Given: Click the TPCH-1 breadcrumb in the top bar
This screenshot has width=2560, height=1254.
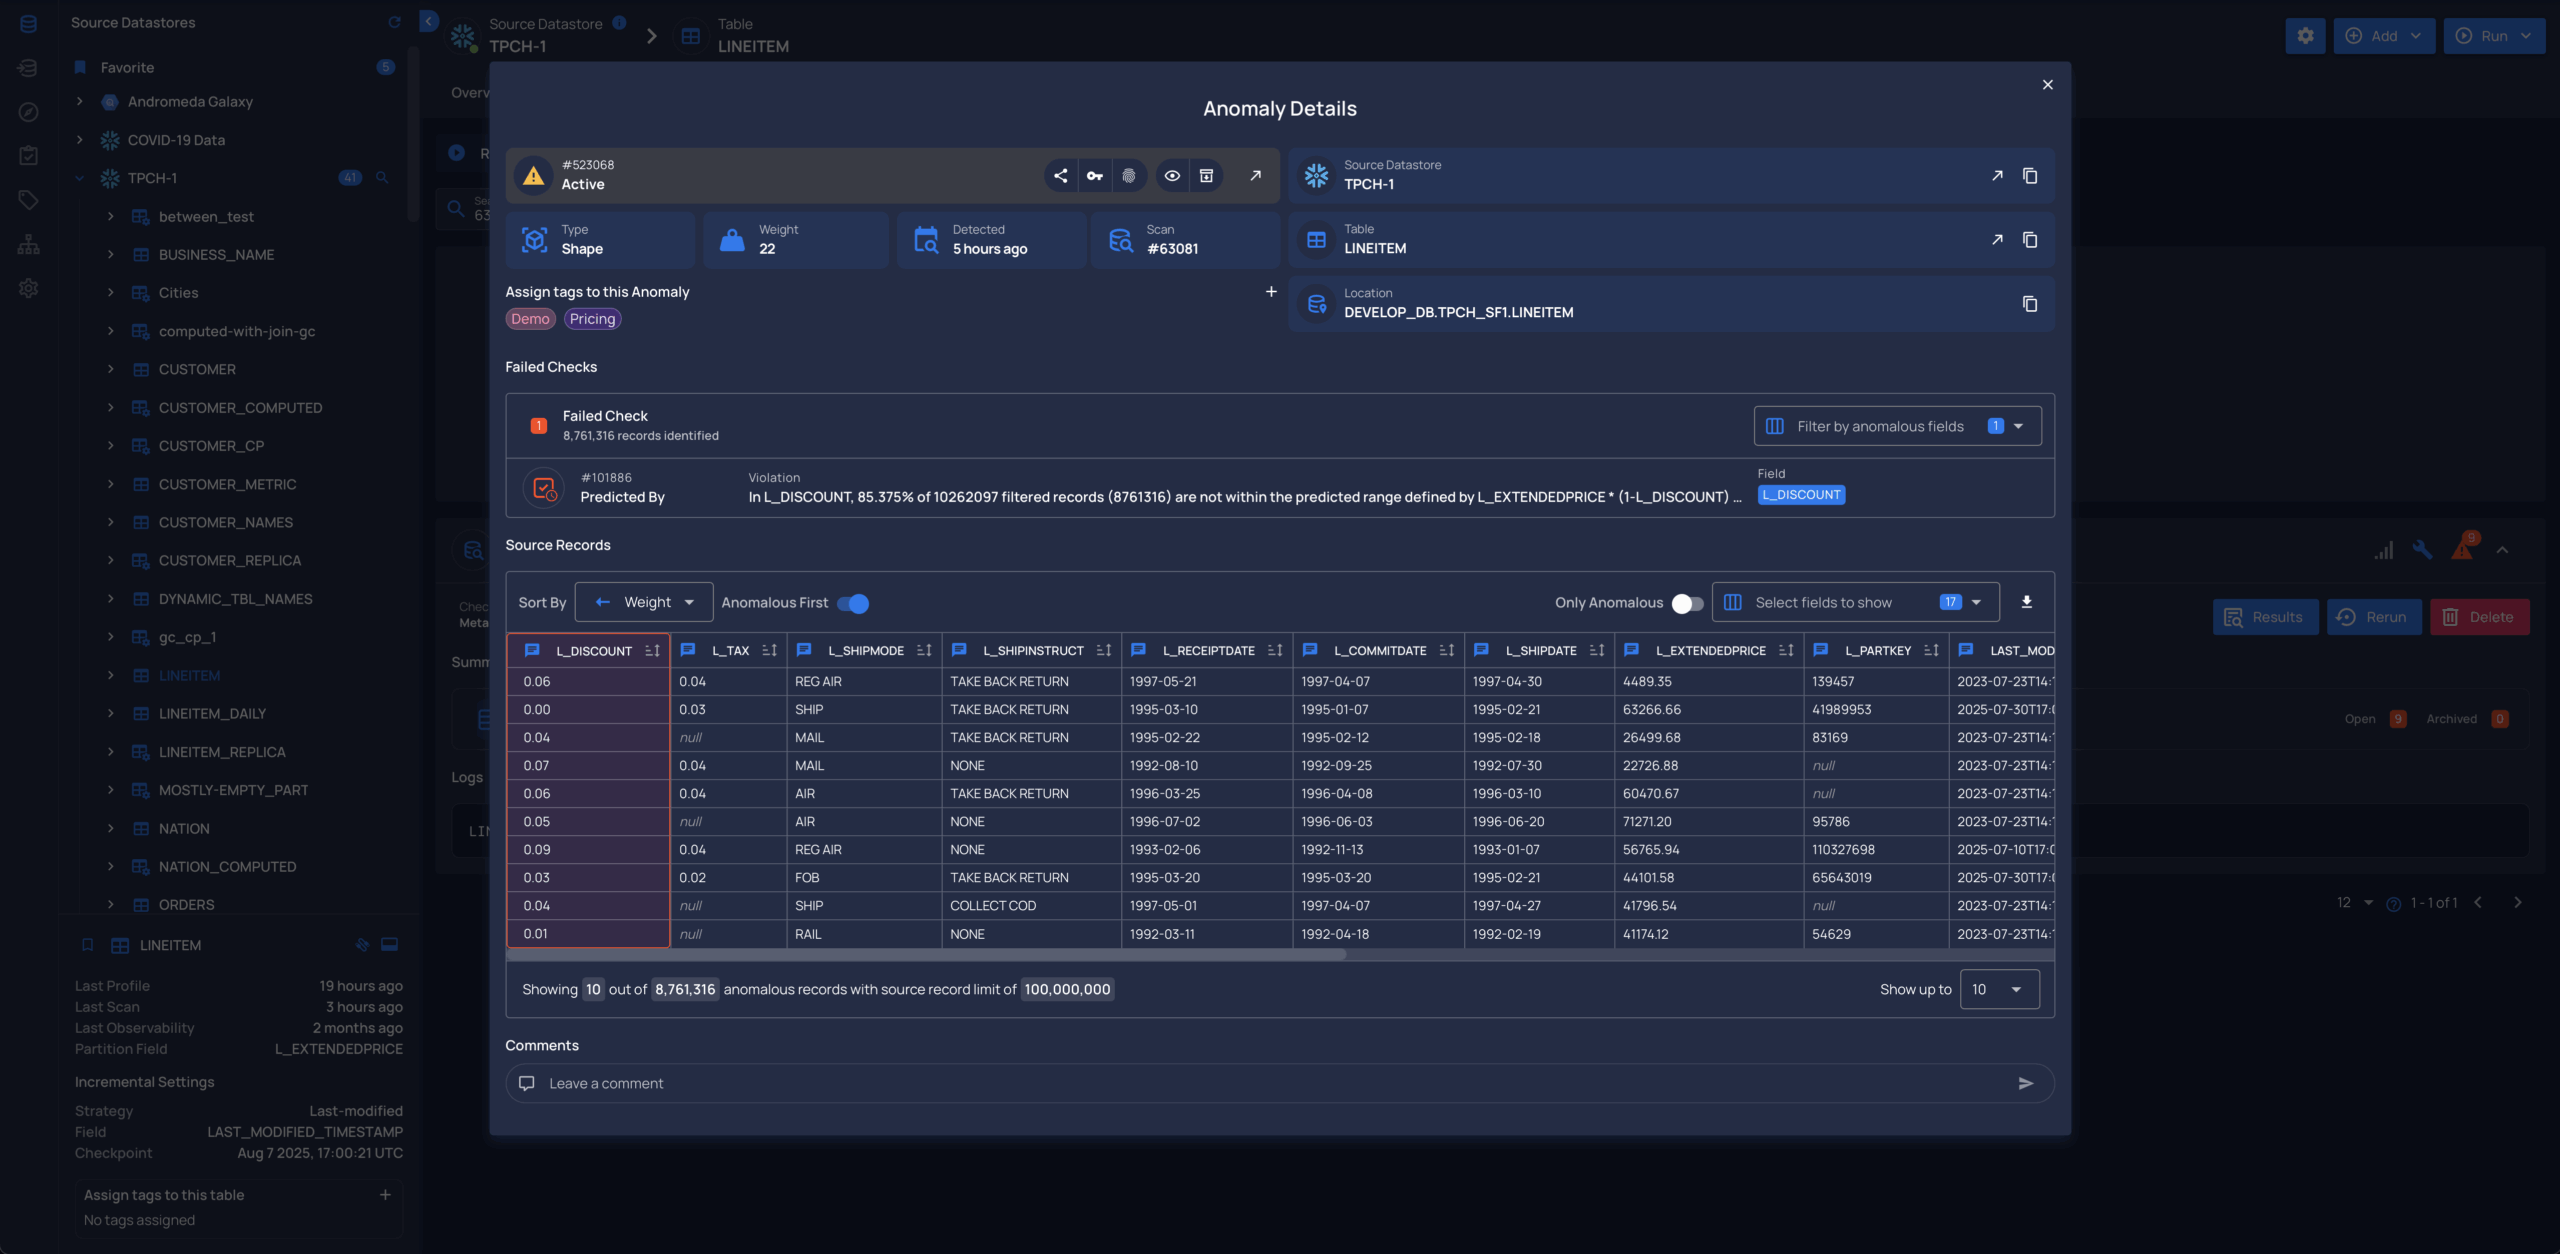Looking at the screenshot, I should click(517, 46).
